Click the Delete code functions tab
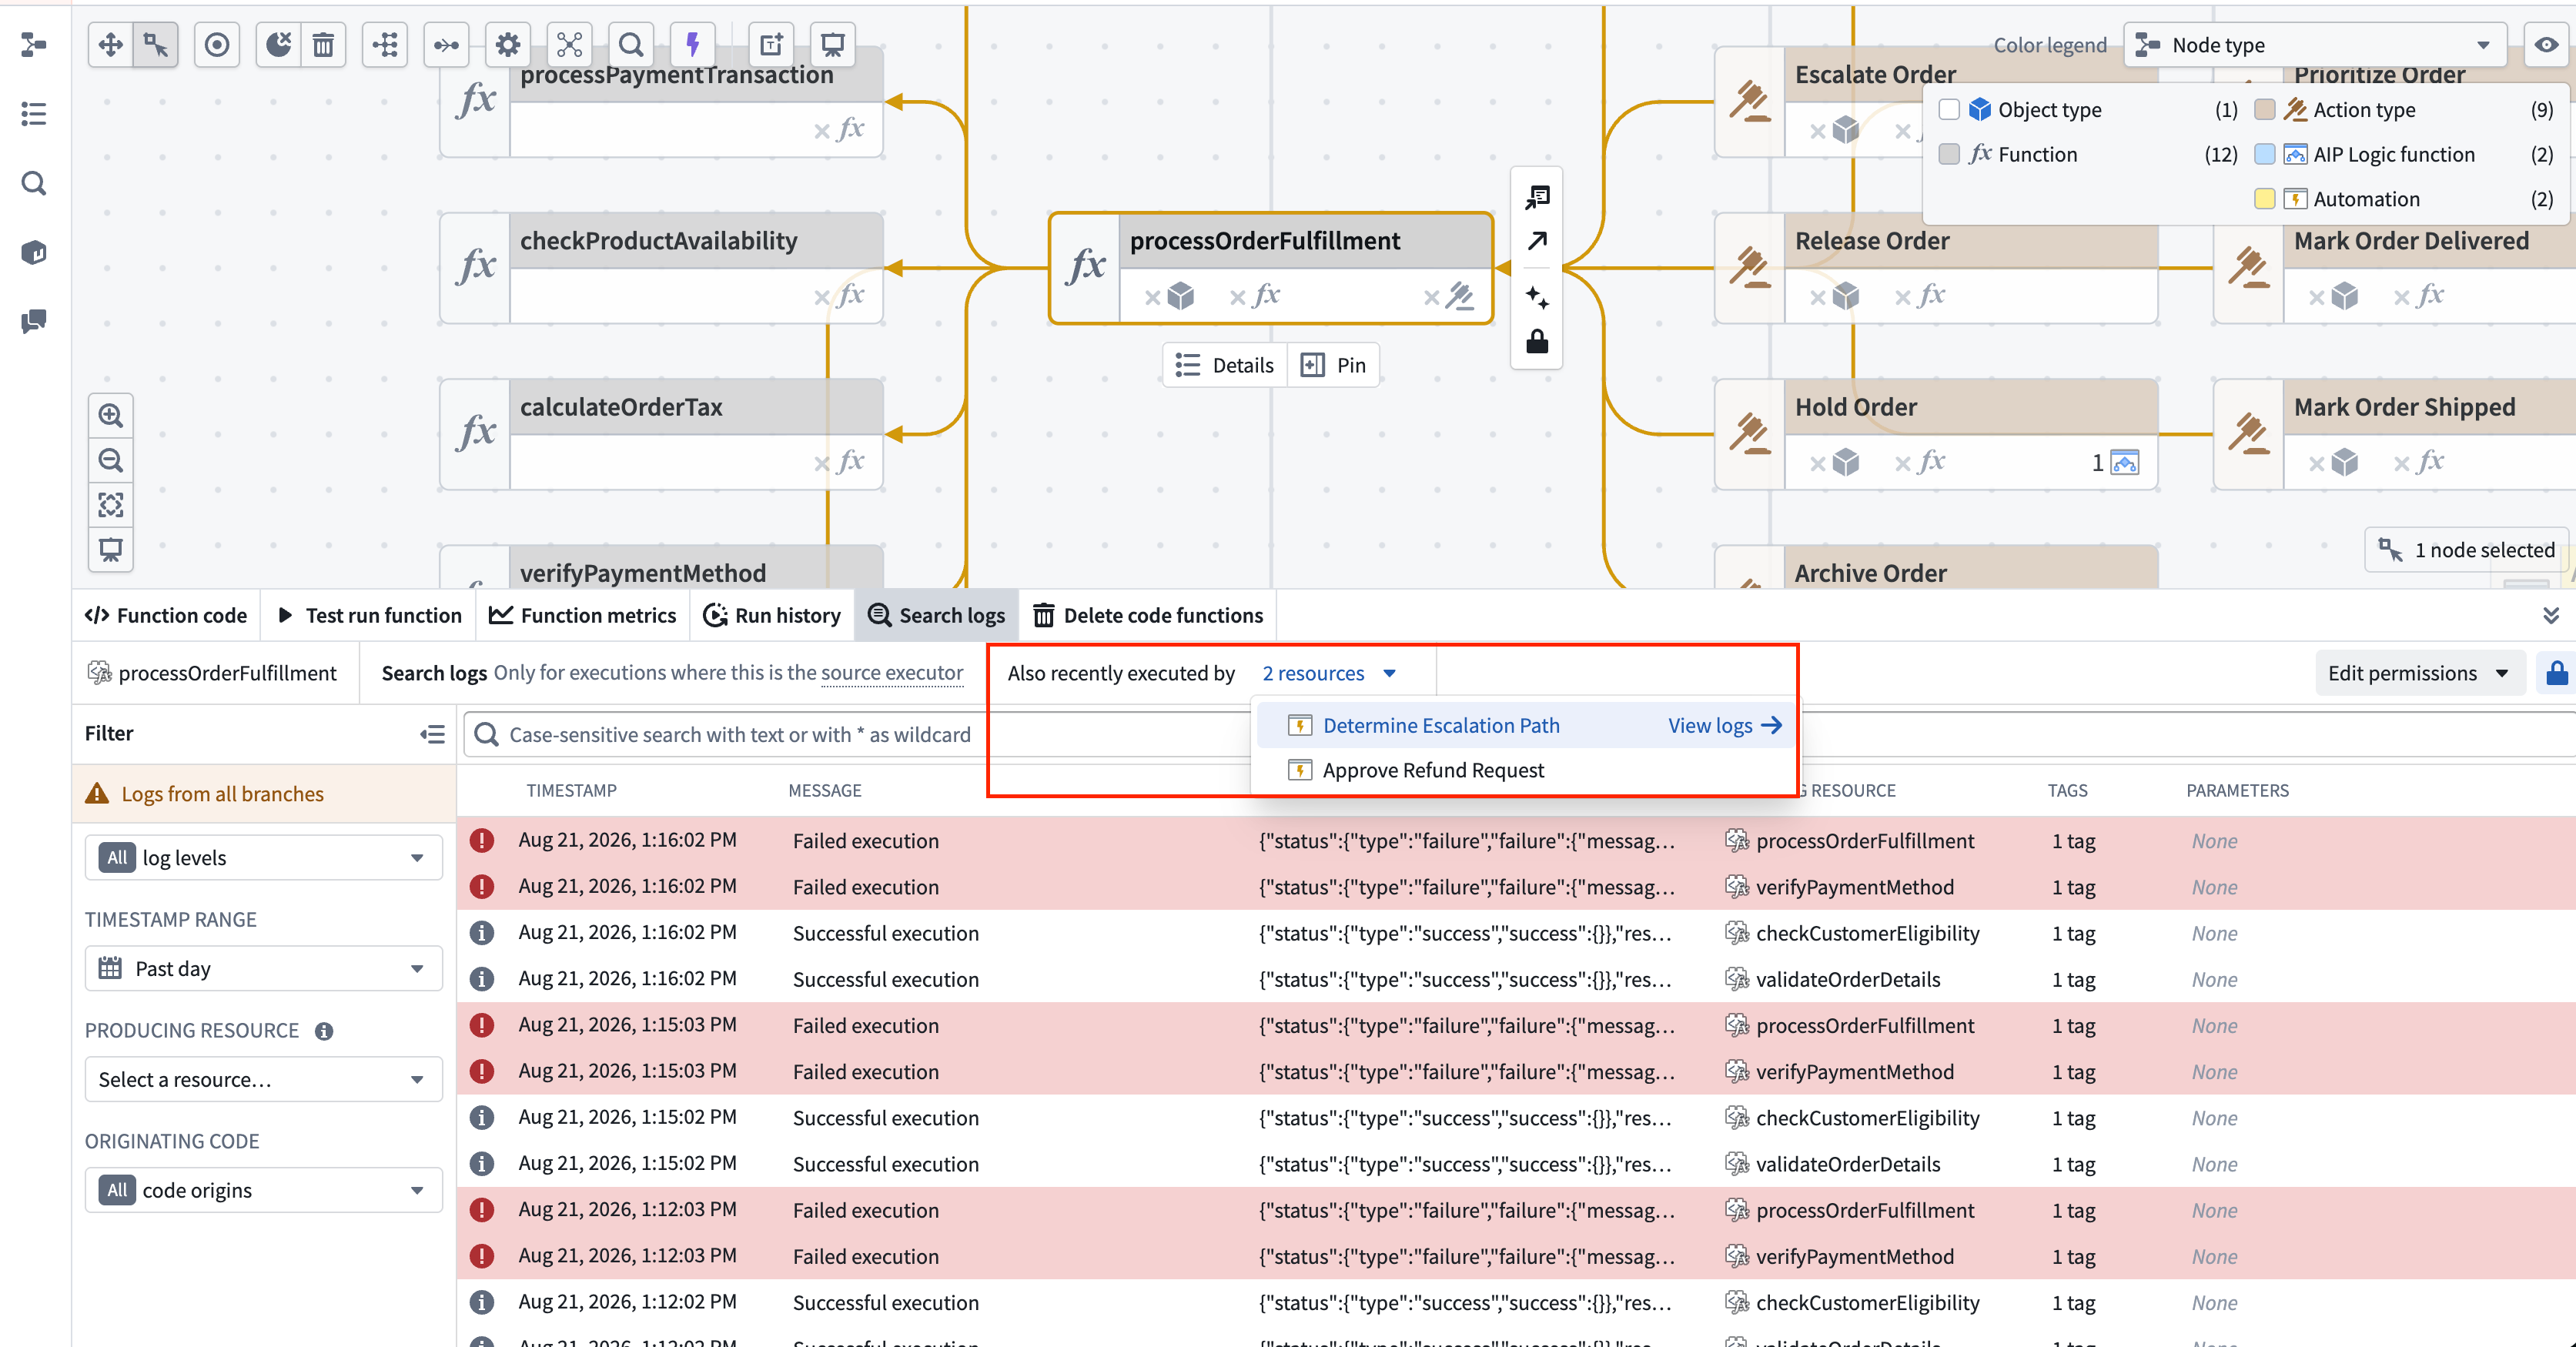Viewport: 2576px width, 1347px height. pyautogui.click(x=1149, y=615)
